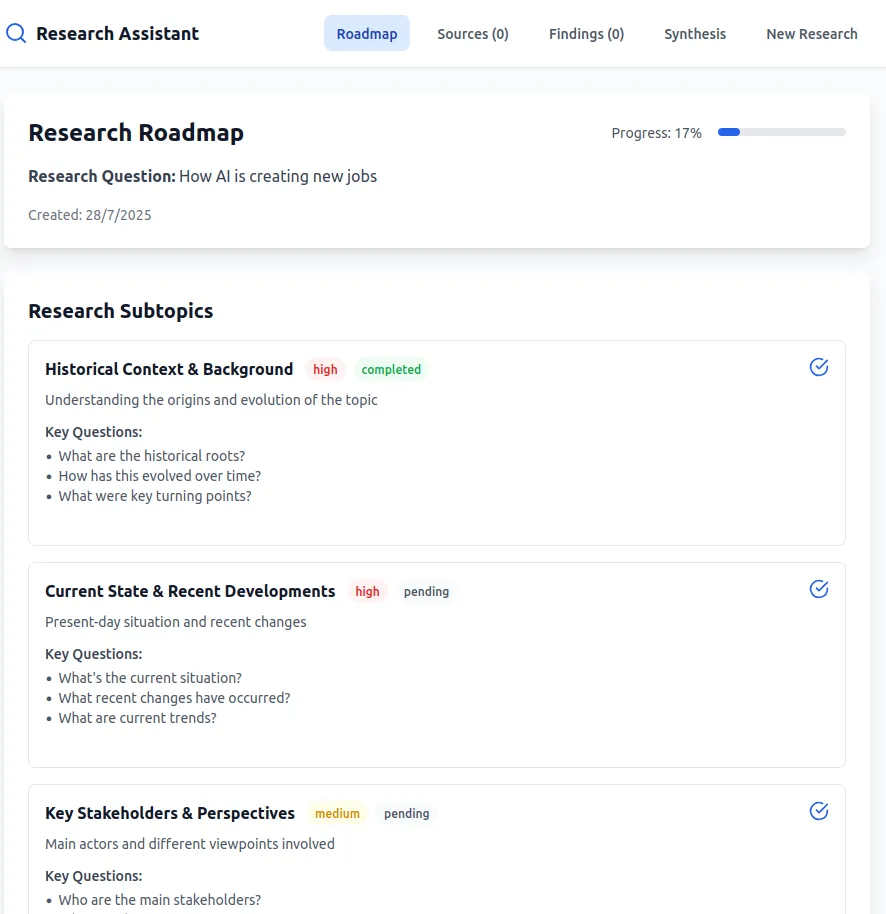
Task: Click 'Present-day situation and recent changes'
Action: (175, 622)
